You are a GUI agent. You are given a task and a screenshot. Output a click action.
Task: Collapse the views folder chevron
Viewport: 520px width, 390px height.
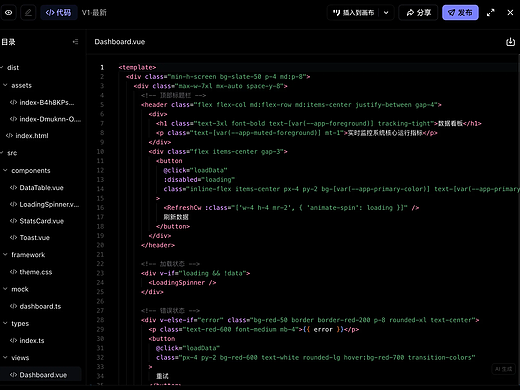5,358
